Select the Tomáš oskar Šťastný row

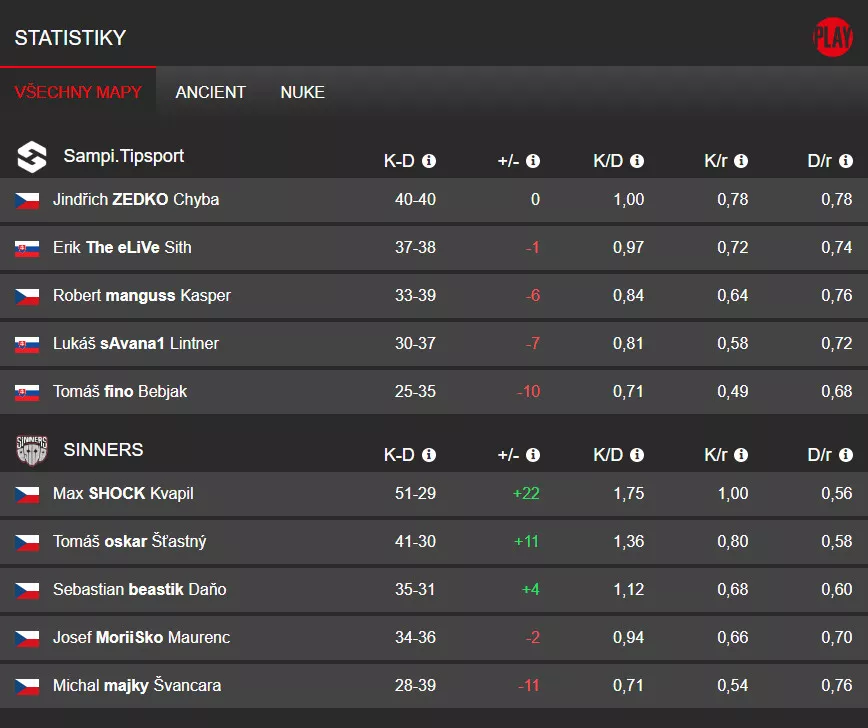coord(130,541)
